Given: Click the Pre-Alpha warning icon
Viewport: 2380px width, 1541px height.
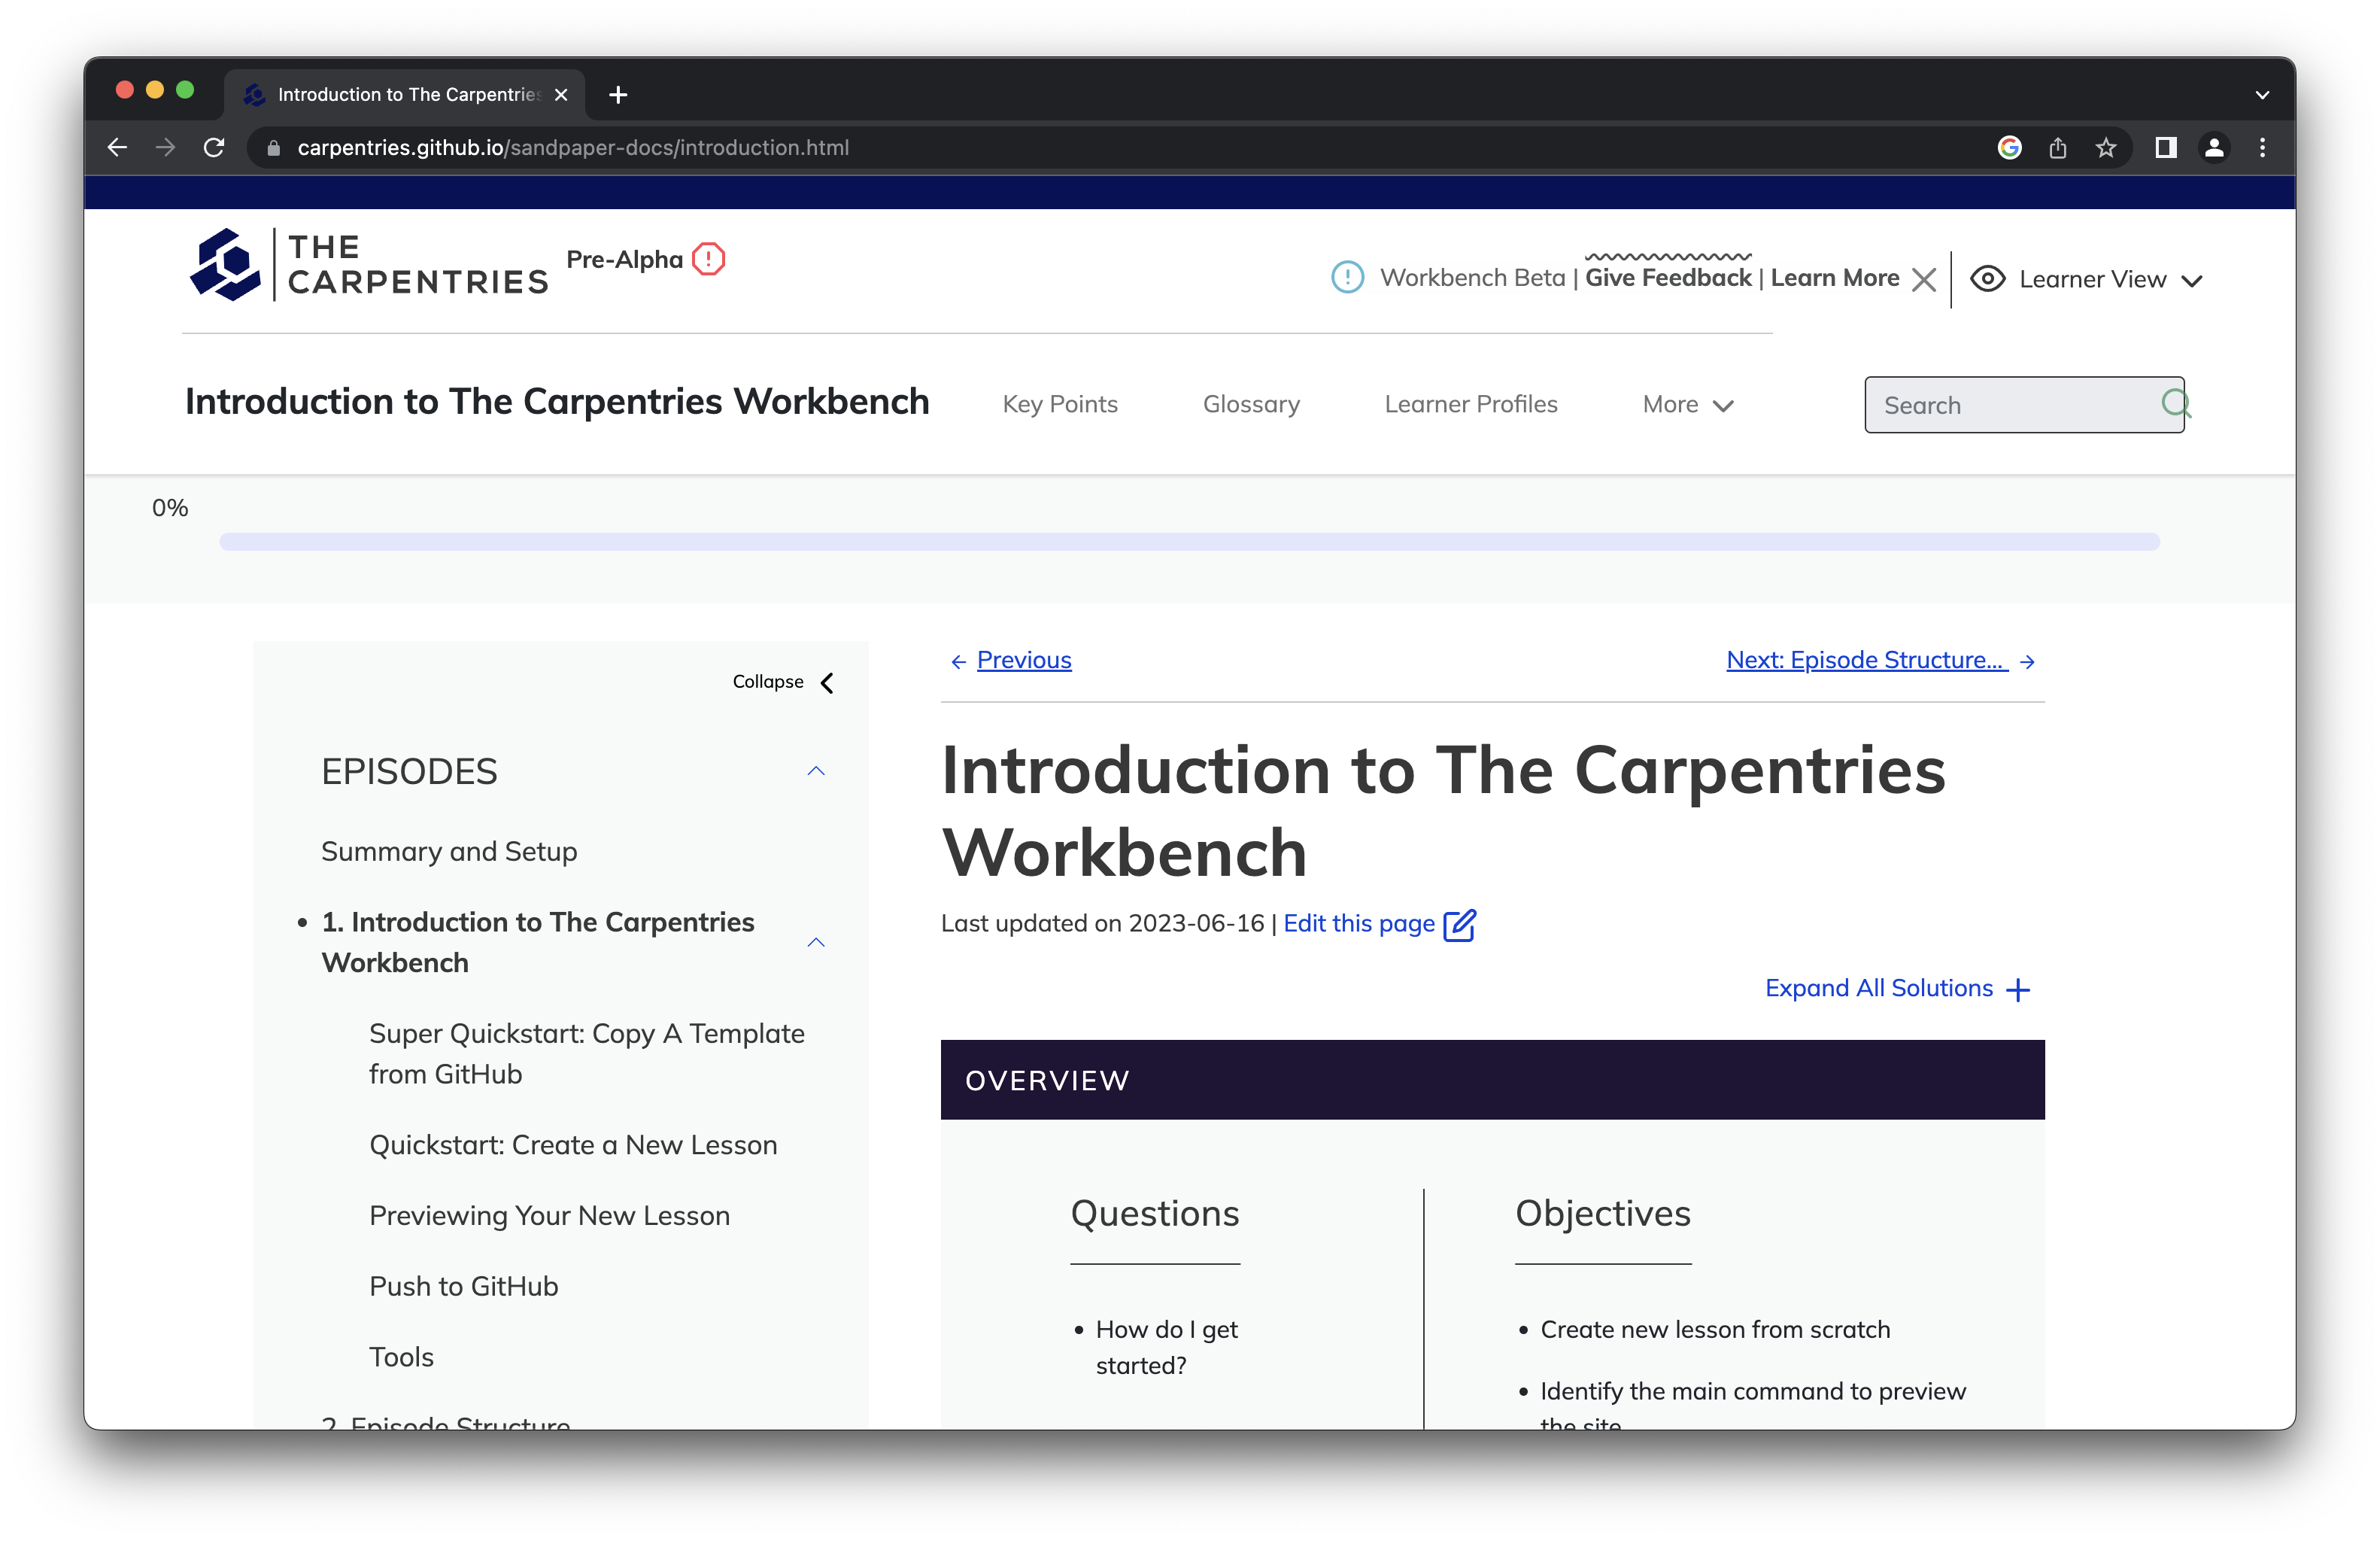Looking at the screenshot, I should (x=708, y=259).
